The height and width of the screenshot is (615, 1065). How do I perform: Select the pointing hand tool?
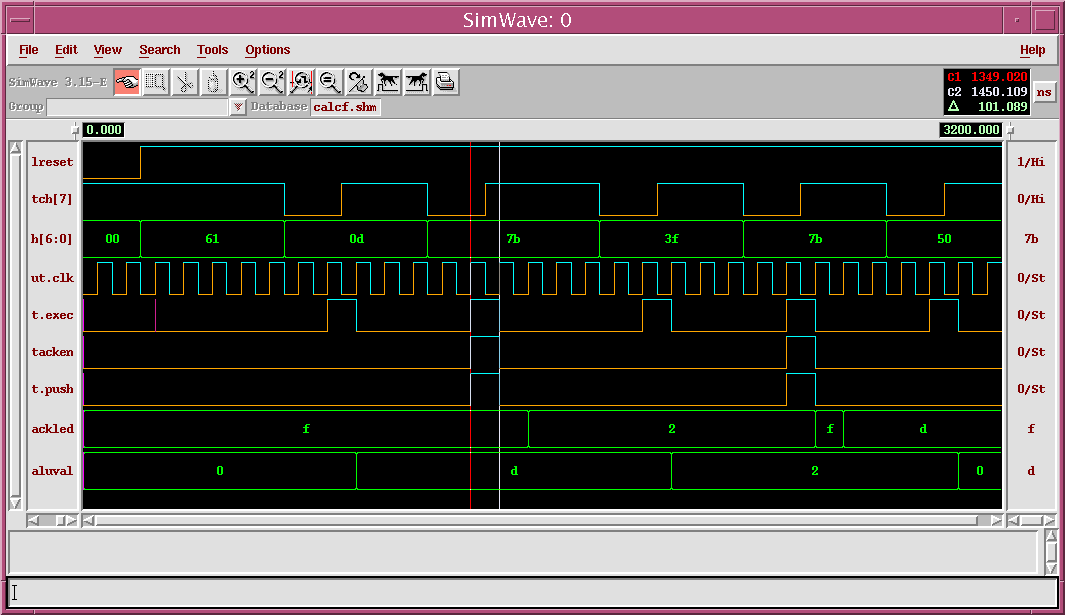(127, 83)
